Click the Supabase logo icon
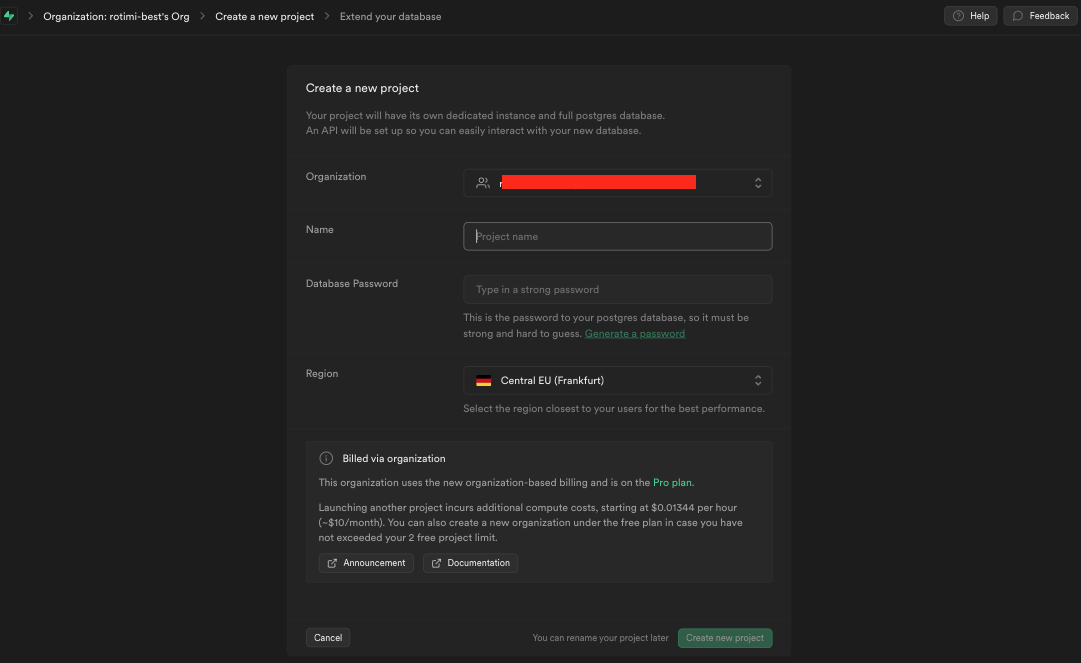This screenshot has height=663, width=1081. coord(10,16)
